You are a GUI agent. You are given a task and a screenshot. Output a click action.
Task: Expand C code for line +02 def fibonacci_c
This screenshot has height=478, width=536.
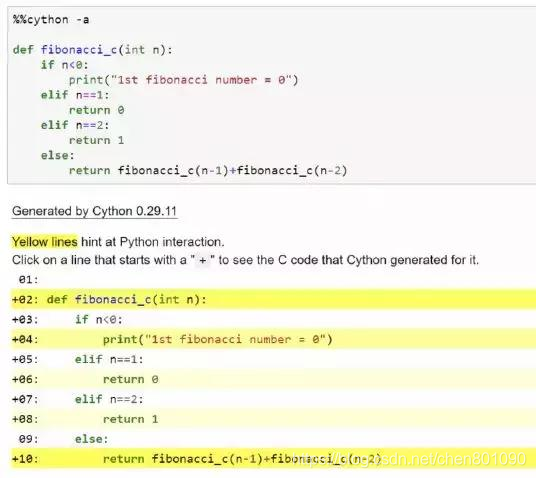tap(273, 300)
